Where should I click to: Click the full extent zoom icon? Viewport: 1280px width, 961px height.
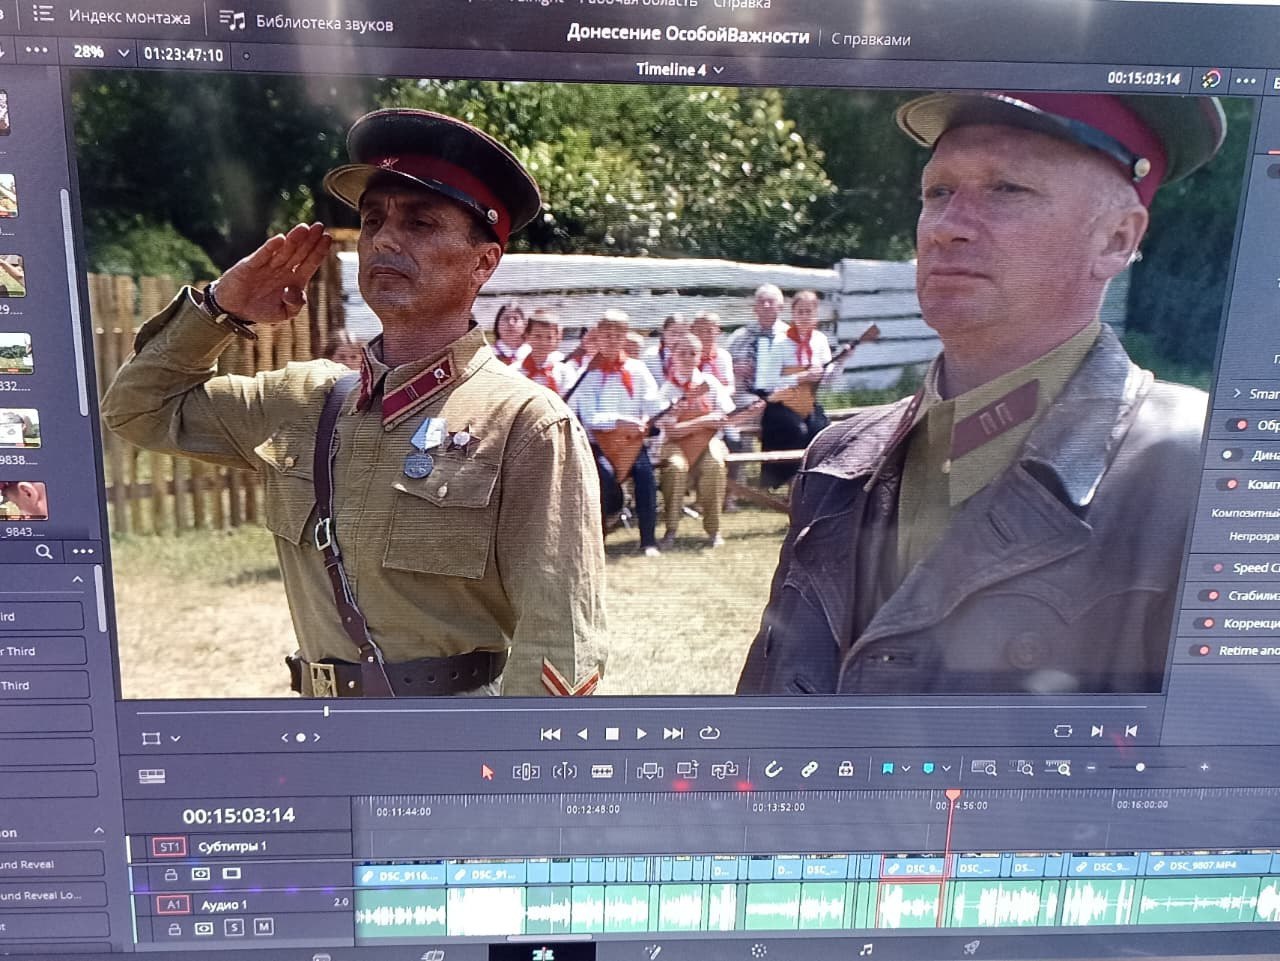click(x=984, y=768)
